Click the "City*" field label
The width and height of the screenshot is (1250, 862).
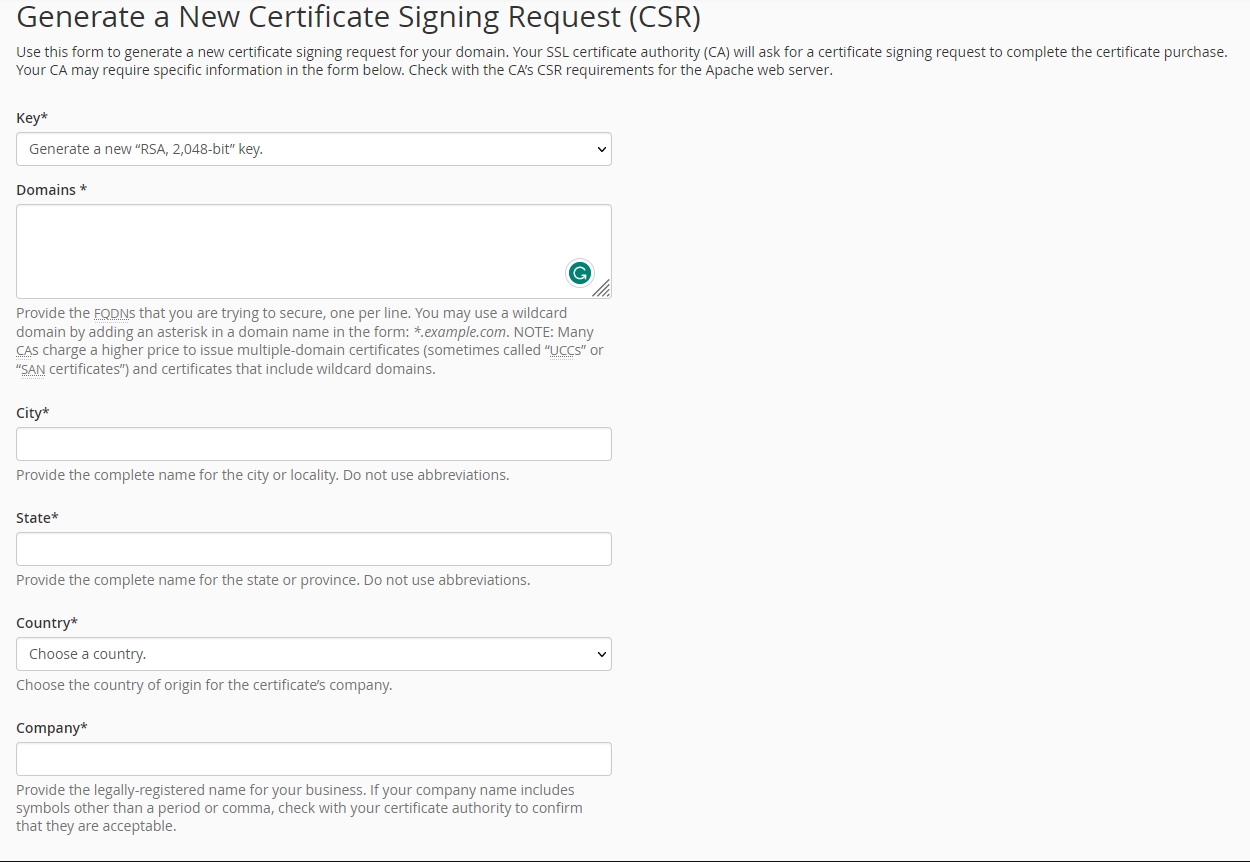click(33, 413)
